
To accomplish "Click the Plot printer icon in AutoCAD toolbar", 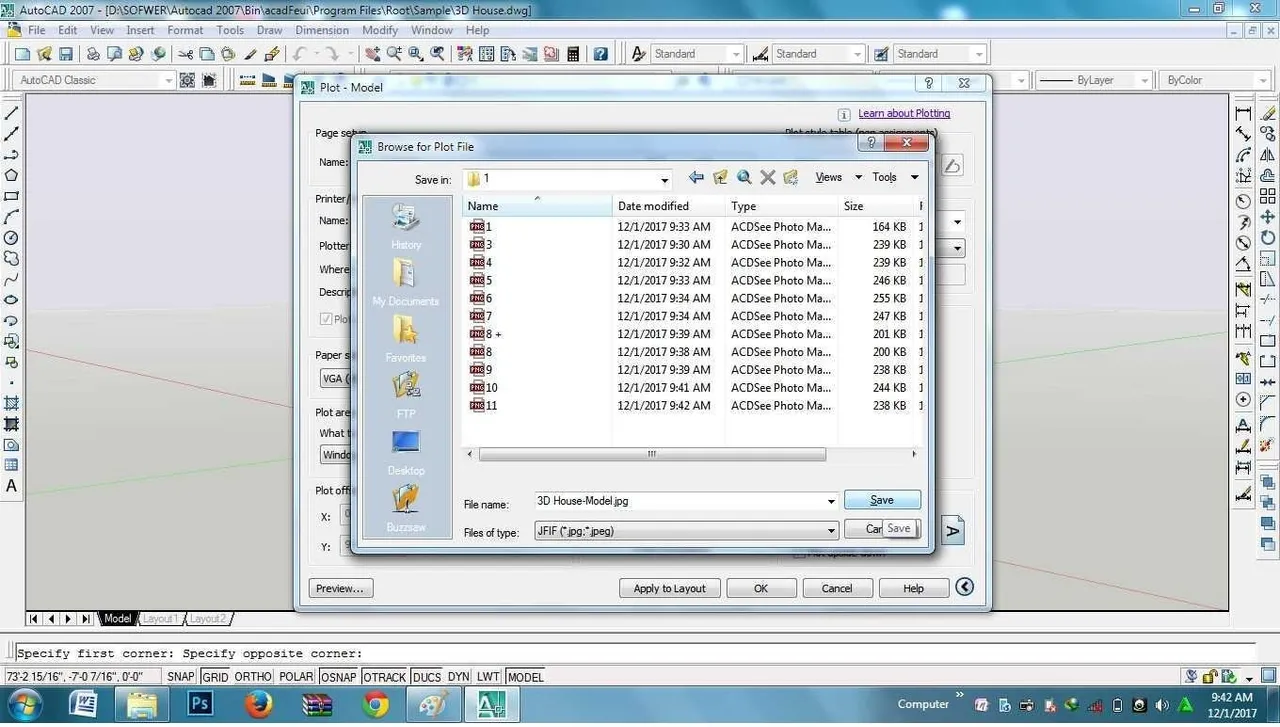I will (93, 54).
